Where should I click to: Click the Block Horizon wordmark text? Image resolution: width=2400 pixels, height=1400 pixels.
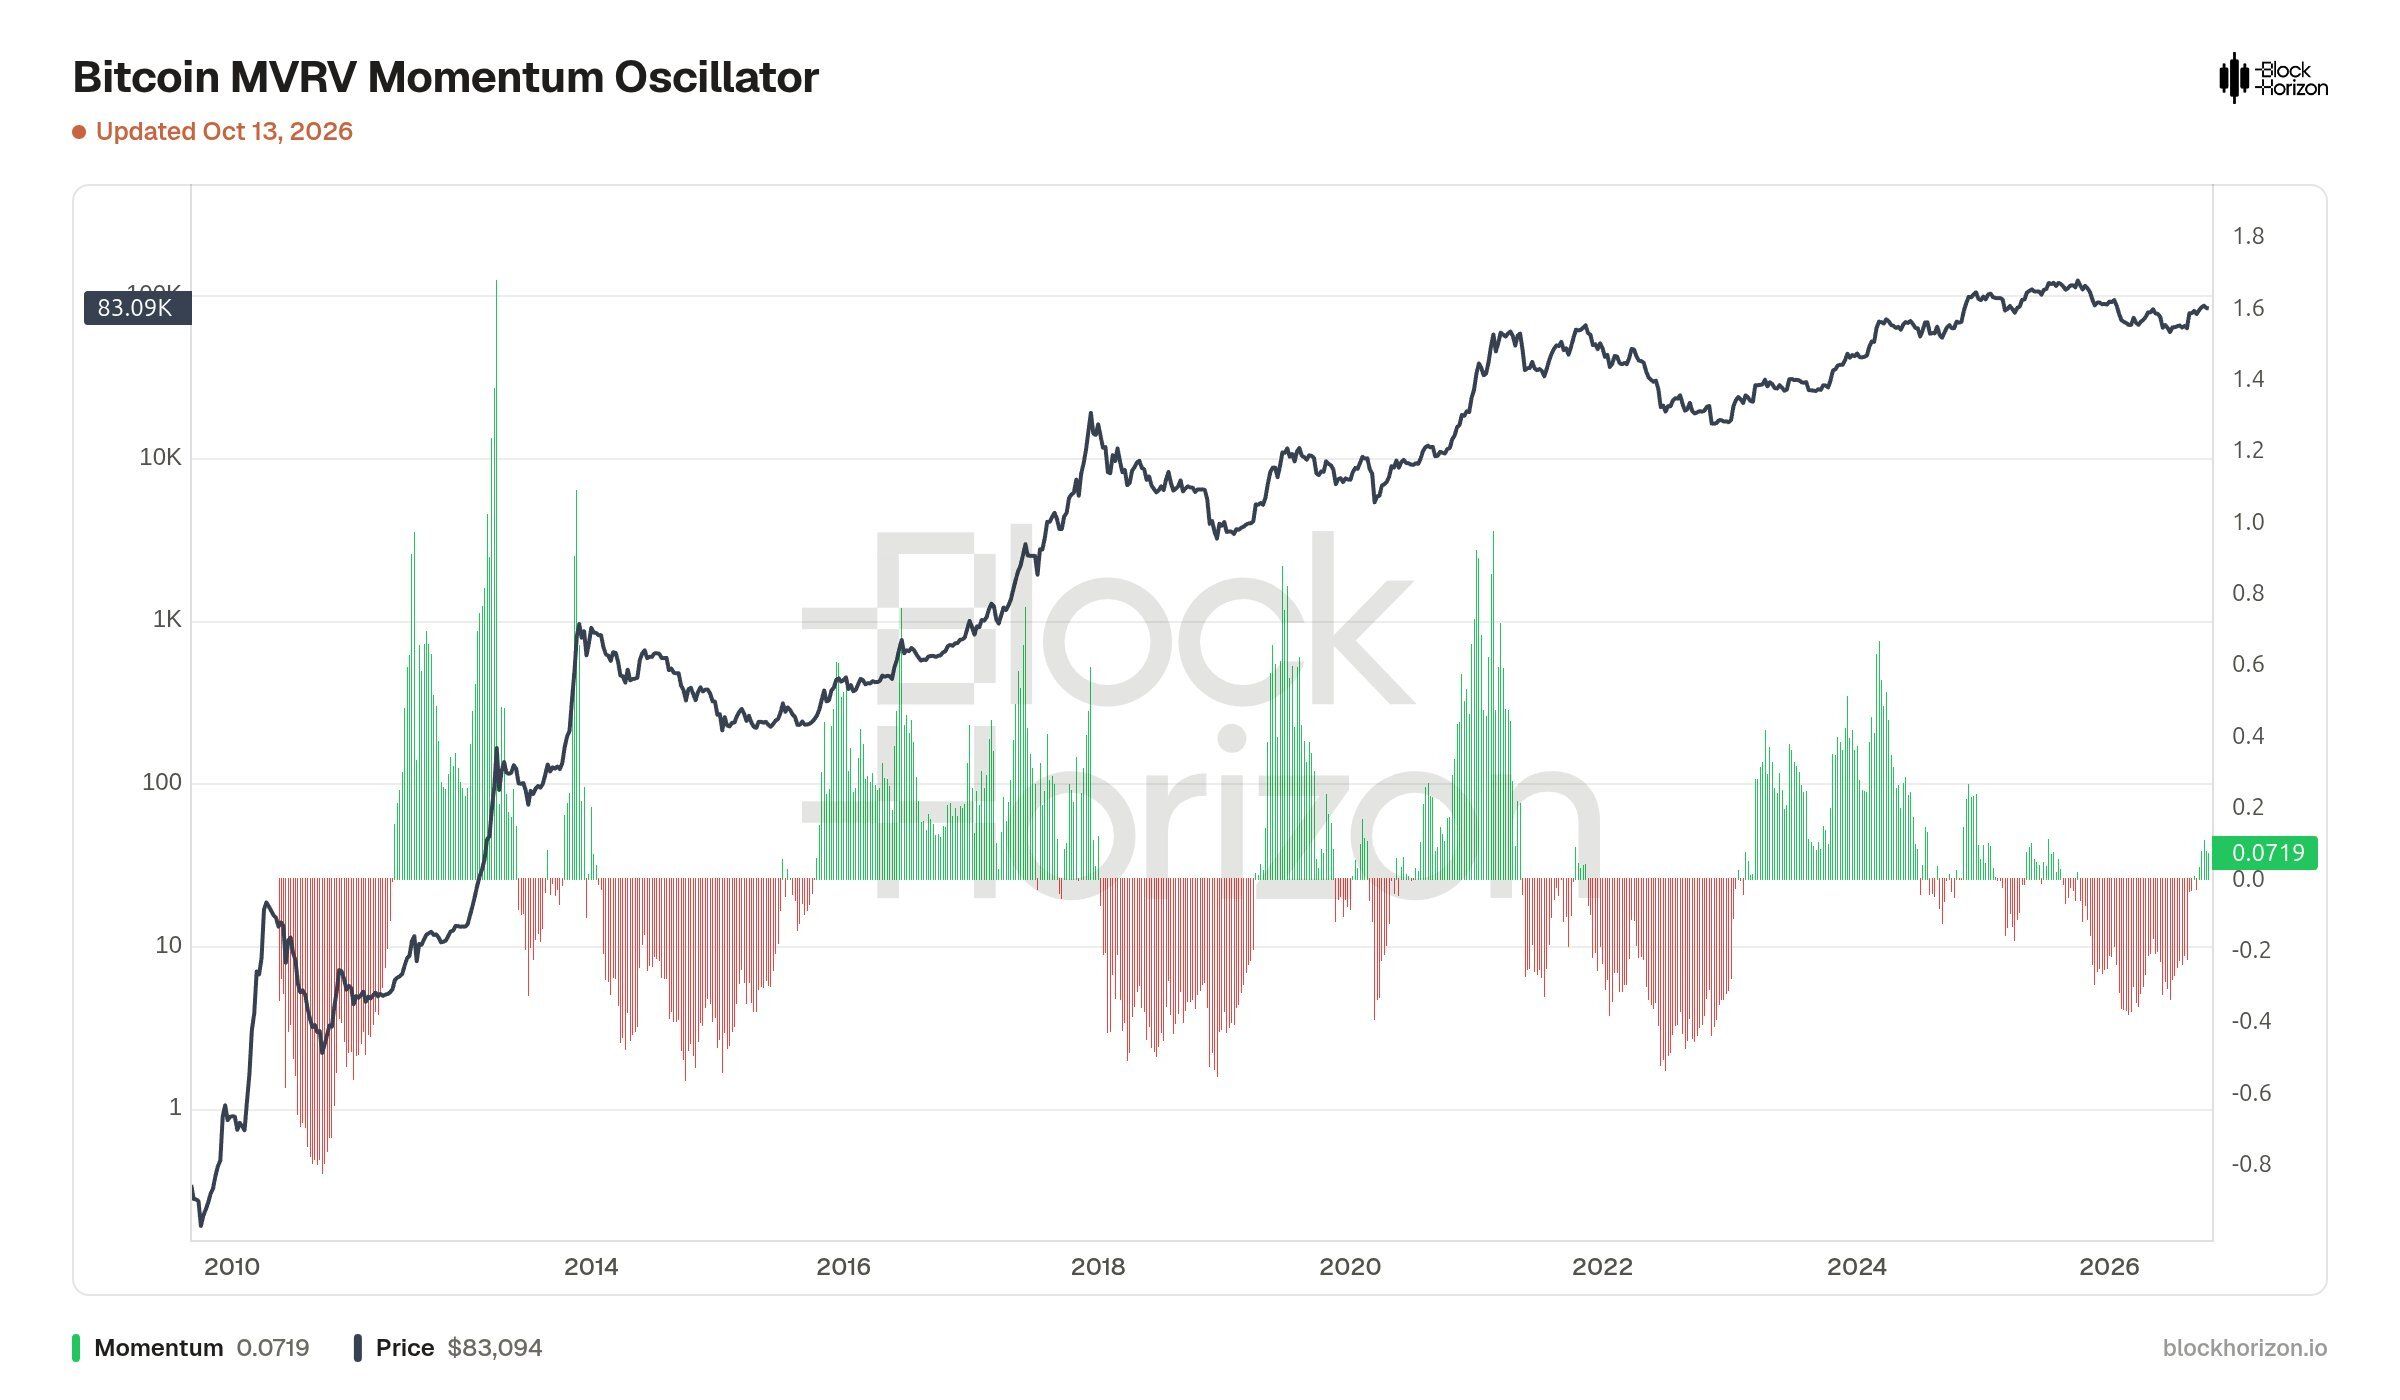click(x=2291, y=79)
